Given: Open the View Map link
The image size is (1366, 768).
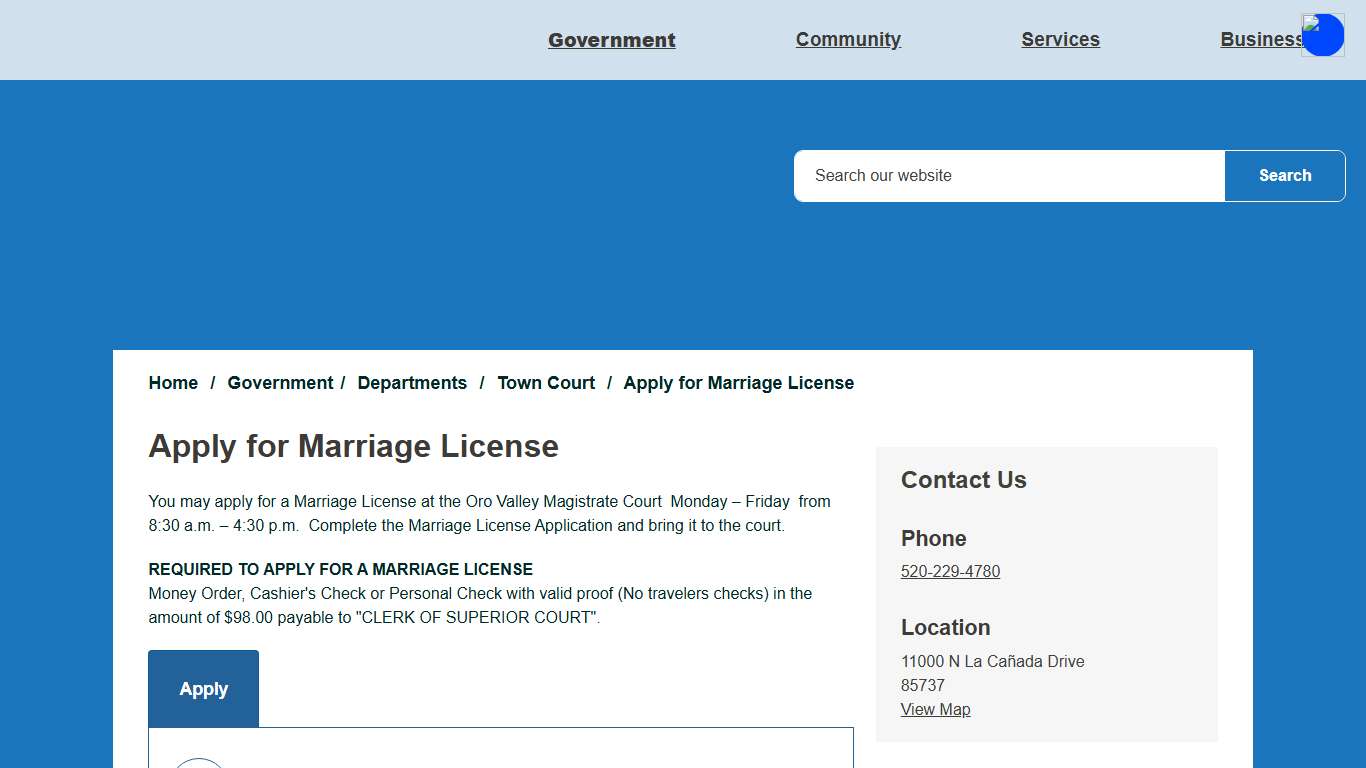Looking at the screenshot, I should (x=935, y=709).
